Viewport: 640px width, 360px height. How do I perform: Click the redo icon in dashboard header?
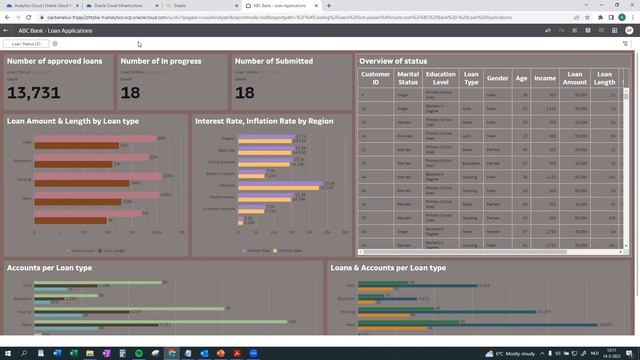point(561,31)
